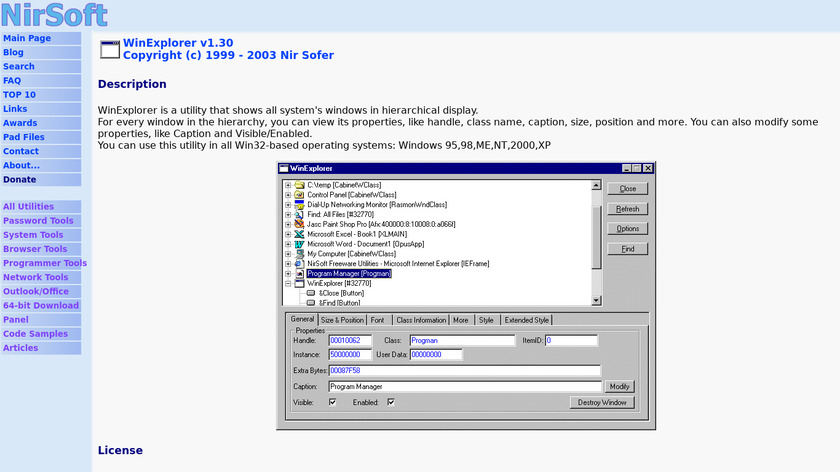The width and height of the screenshot is (840, 472).
Task: Open the 64-bit Download link
Action: pos(41,305)
